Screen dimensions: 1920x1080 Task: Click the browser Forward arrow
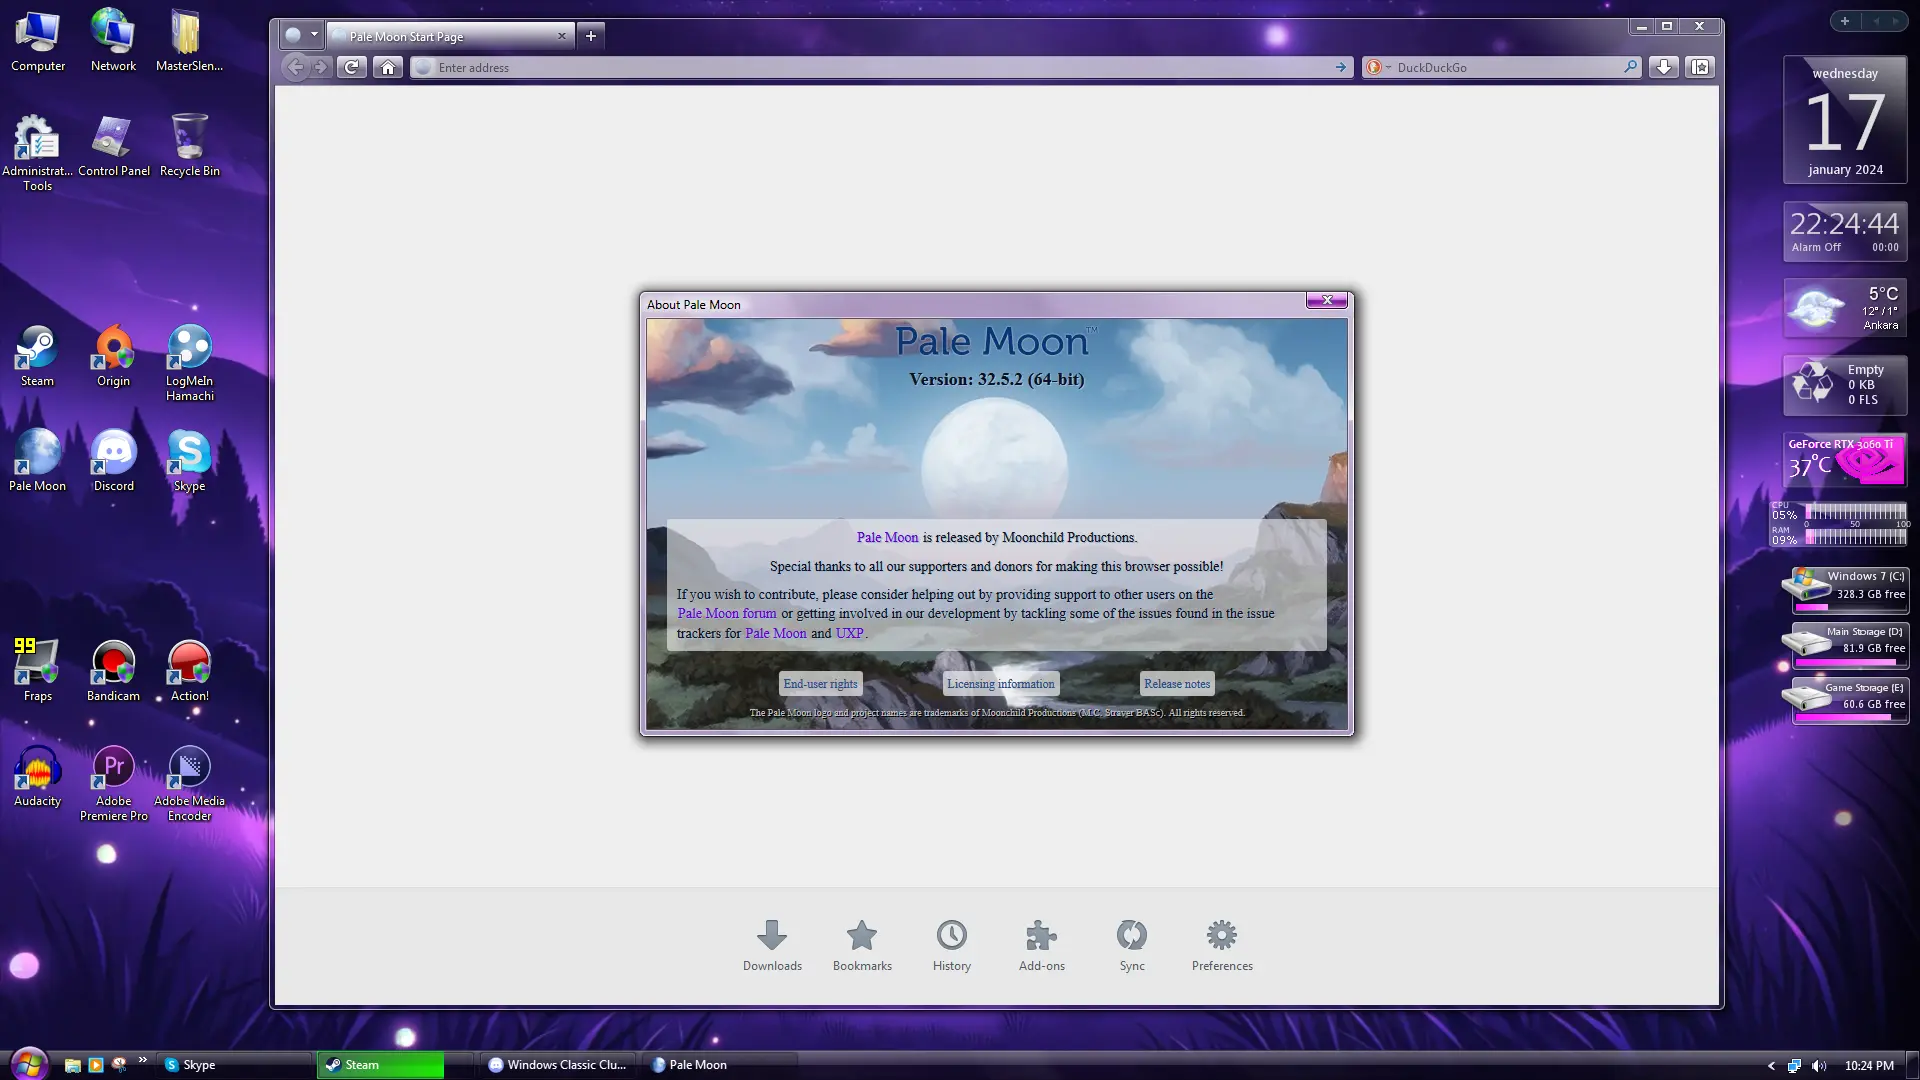(x=320, y=67)
